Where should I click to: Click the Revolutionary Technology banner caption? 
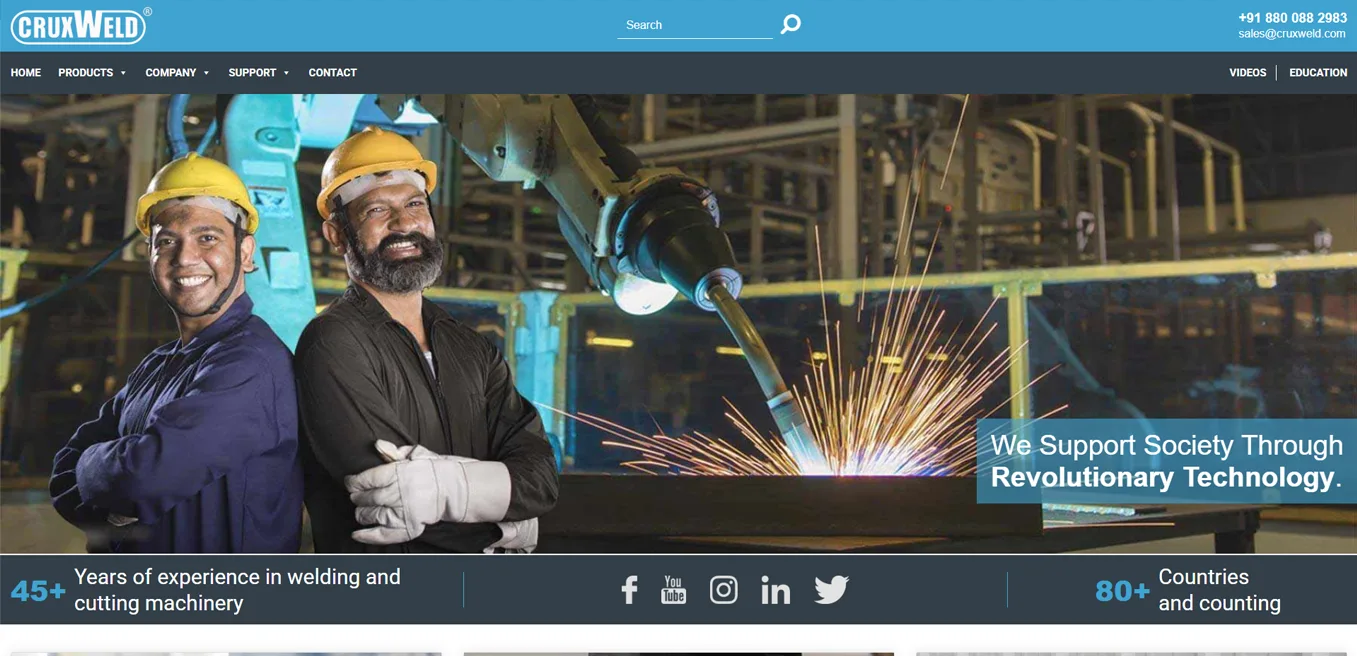click(x=1165, y=461)
